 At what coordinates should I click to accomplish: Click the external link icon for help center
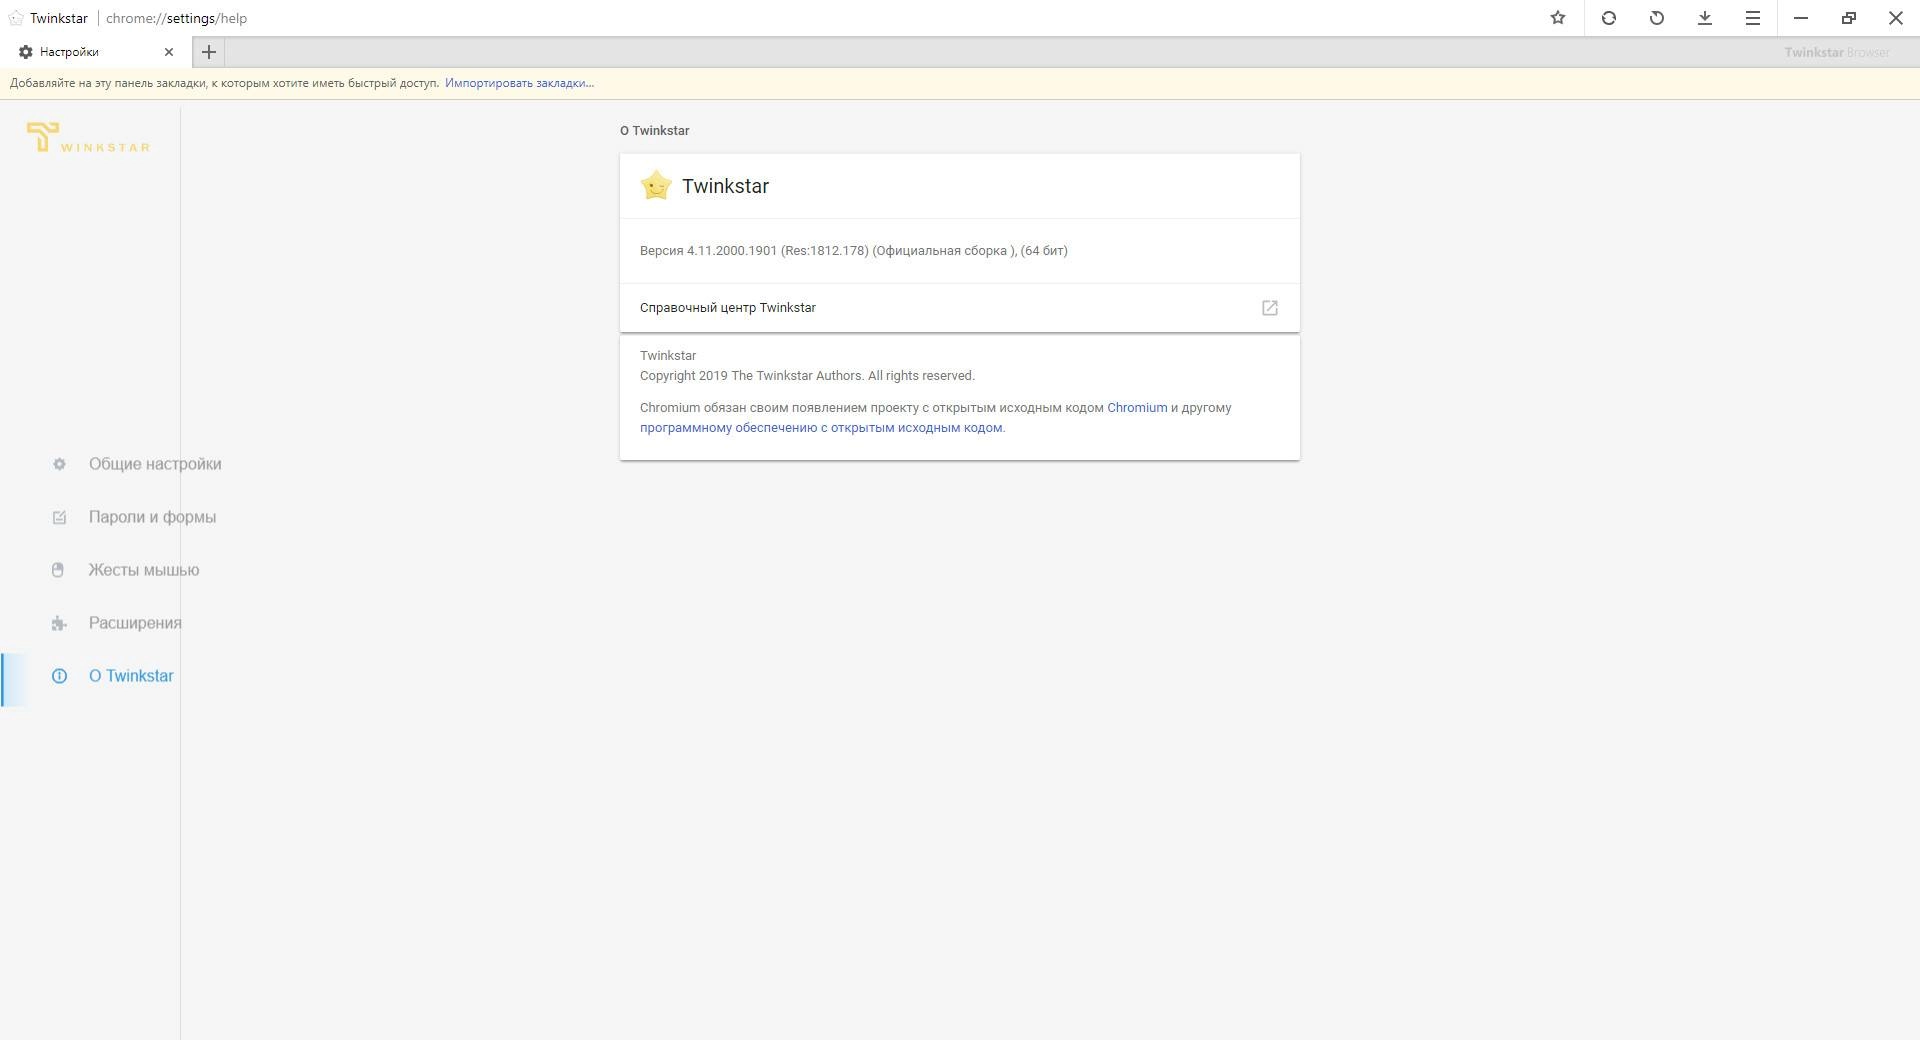1270,308
